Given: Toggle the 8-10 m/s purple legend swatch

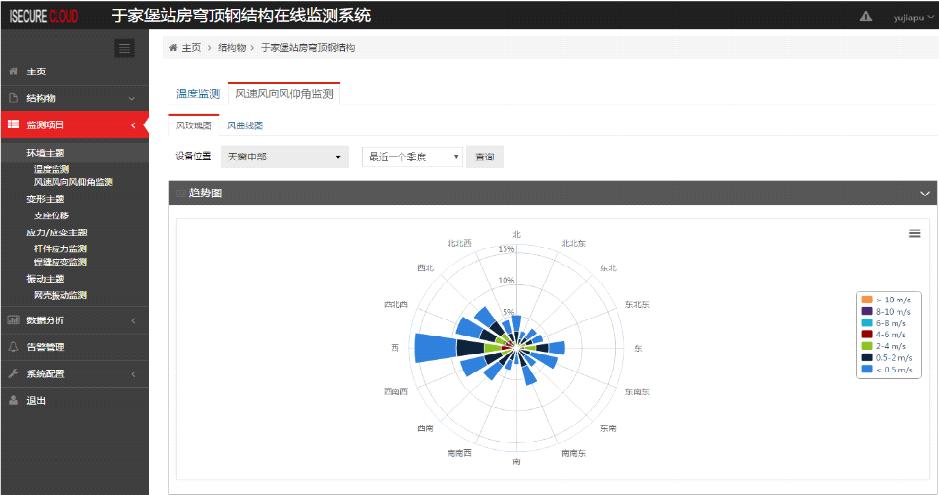Looking at the screenshot, I should coord(867,311).
